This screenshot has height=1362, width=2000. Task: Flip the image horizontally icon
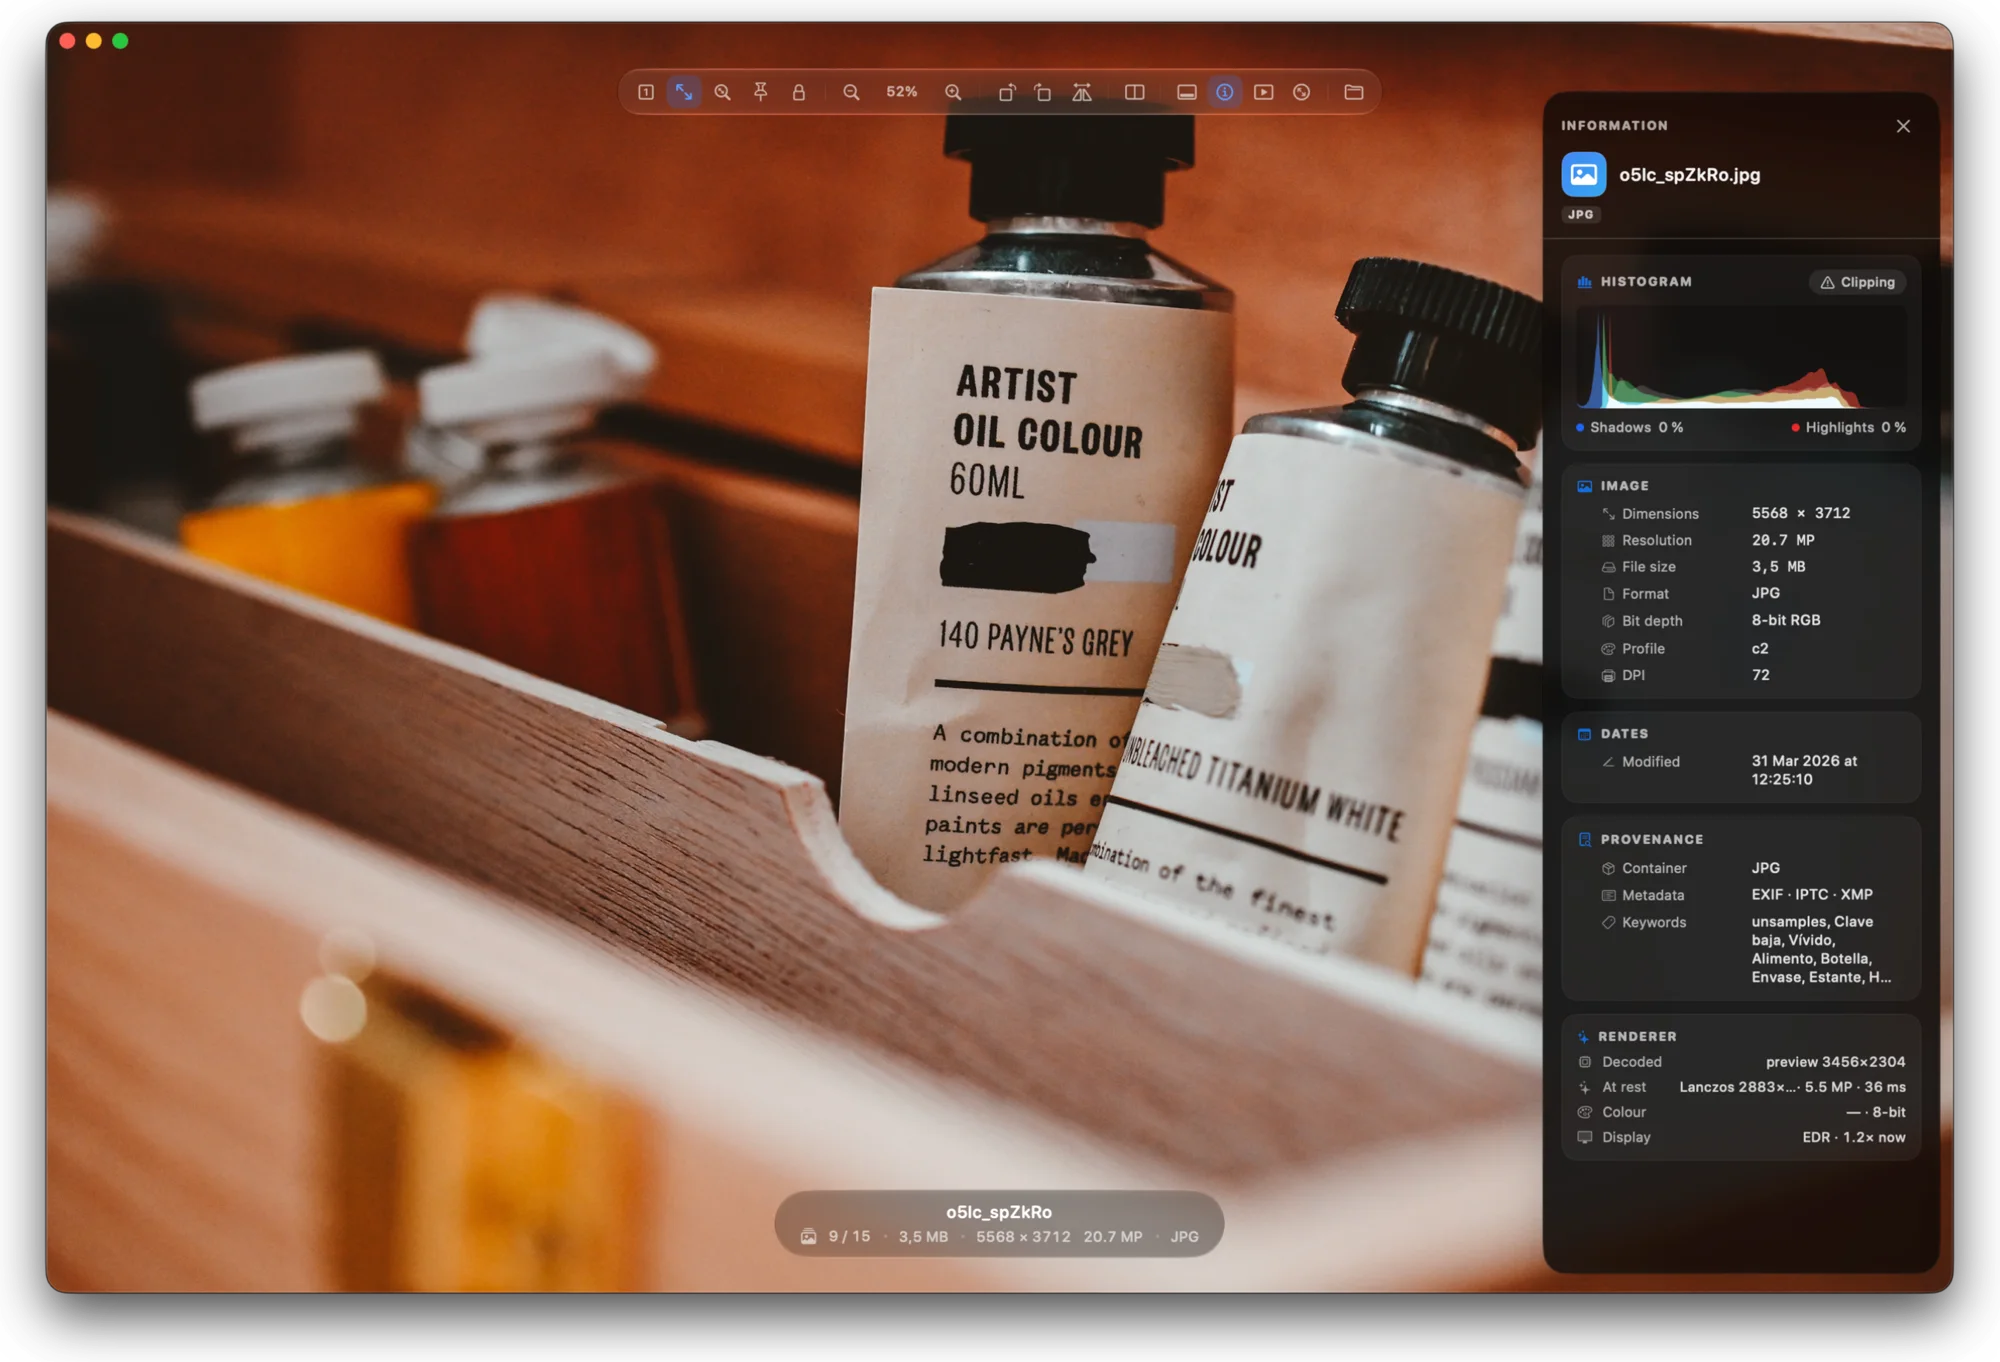[x=1082, y=92]
